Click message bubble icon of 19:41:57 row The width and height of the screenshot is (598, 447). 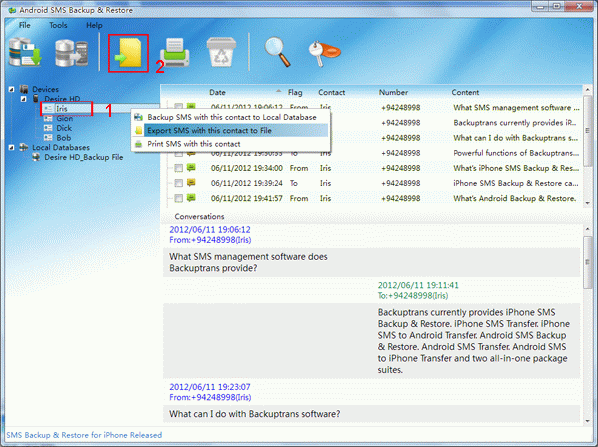click(x=191, y=198)
